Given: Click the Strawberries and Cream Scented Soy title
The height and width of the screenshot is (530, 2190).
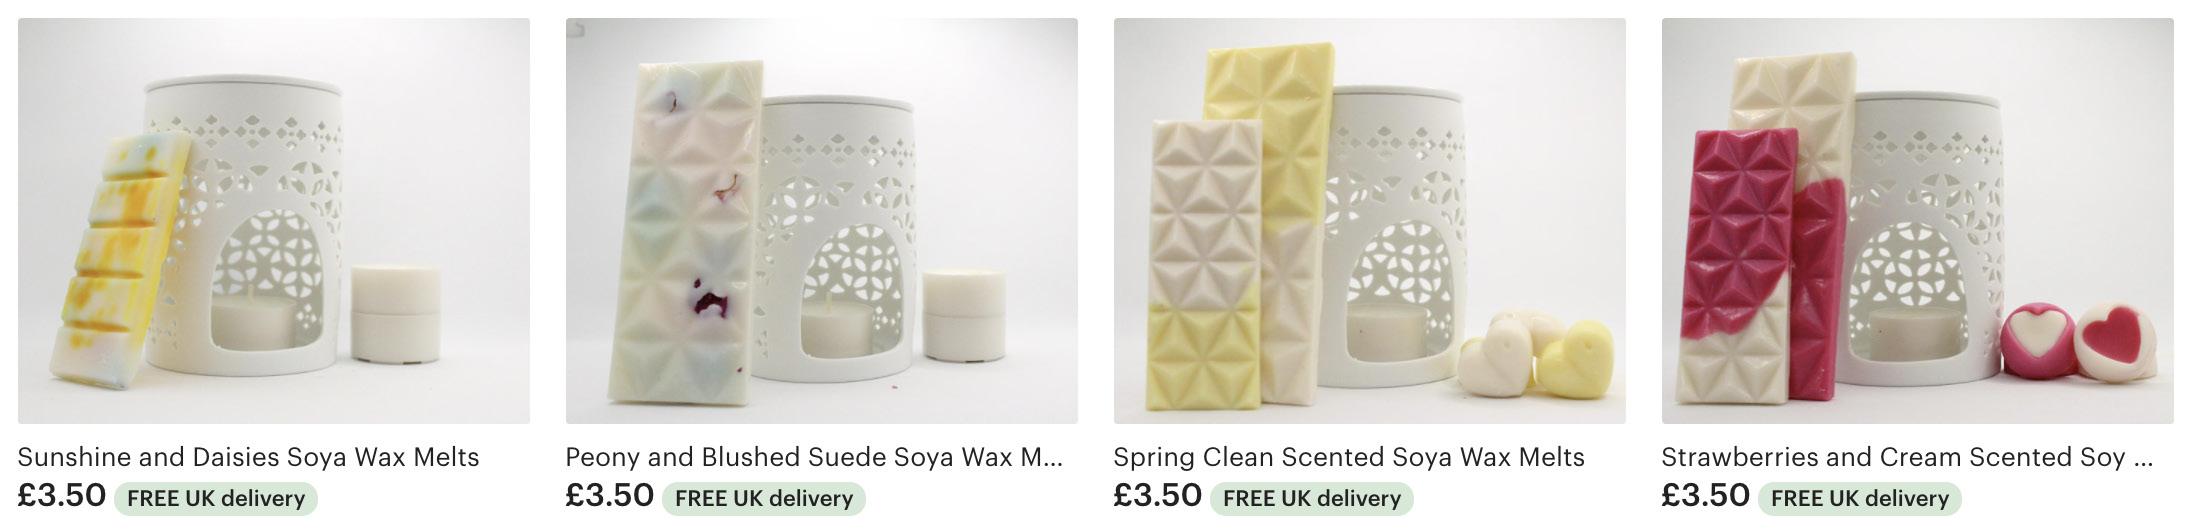Looking at the screenshot, I should pyautogui.click(x=1907, y=457).
